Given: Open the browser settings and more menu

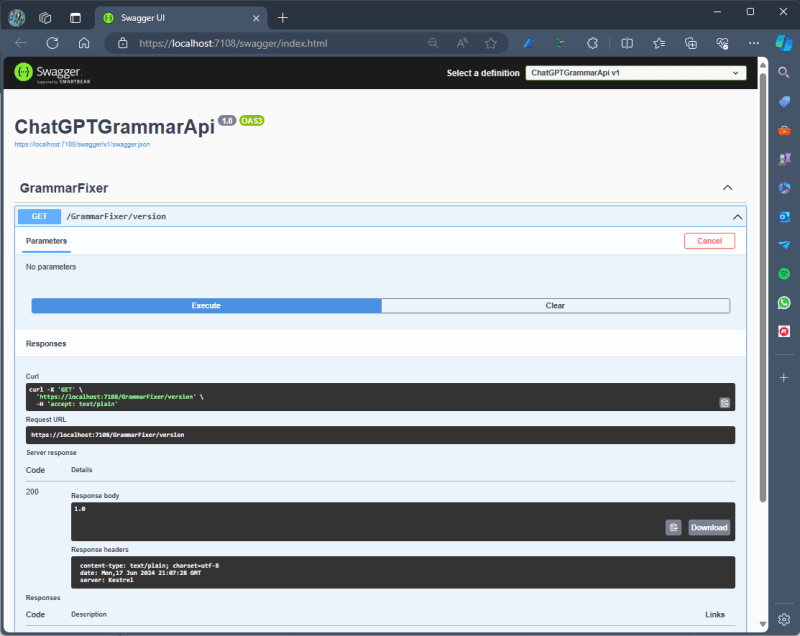Looking at the screenshot, I should [754, 43].
